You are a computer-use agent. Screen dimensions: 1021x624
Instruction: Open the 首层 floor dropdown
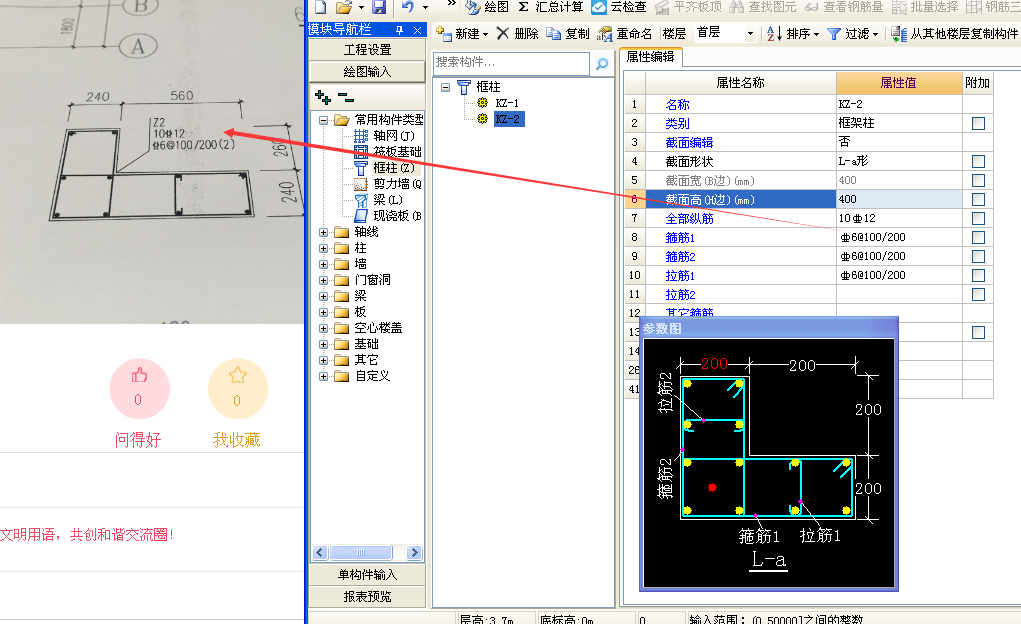coord(750,33)
